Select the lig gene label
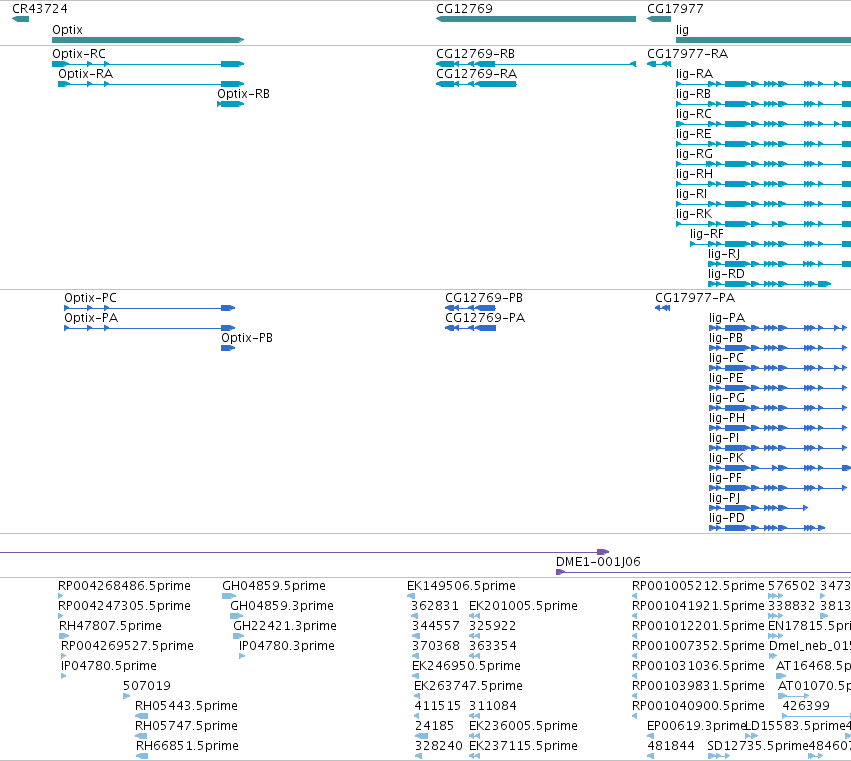The image size is (851, 761). point(682,30)
